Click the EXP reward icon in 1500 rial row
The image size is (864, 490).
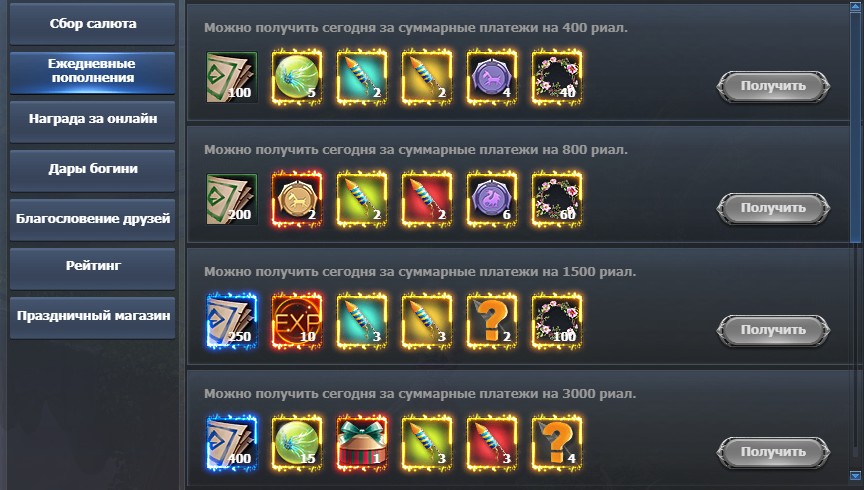[297, 321]
